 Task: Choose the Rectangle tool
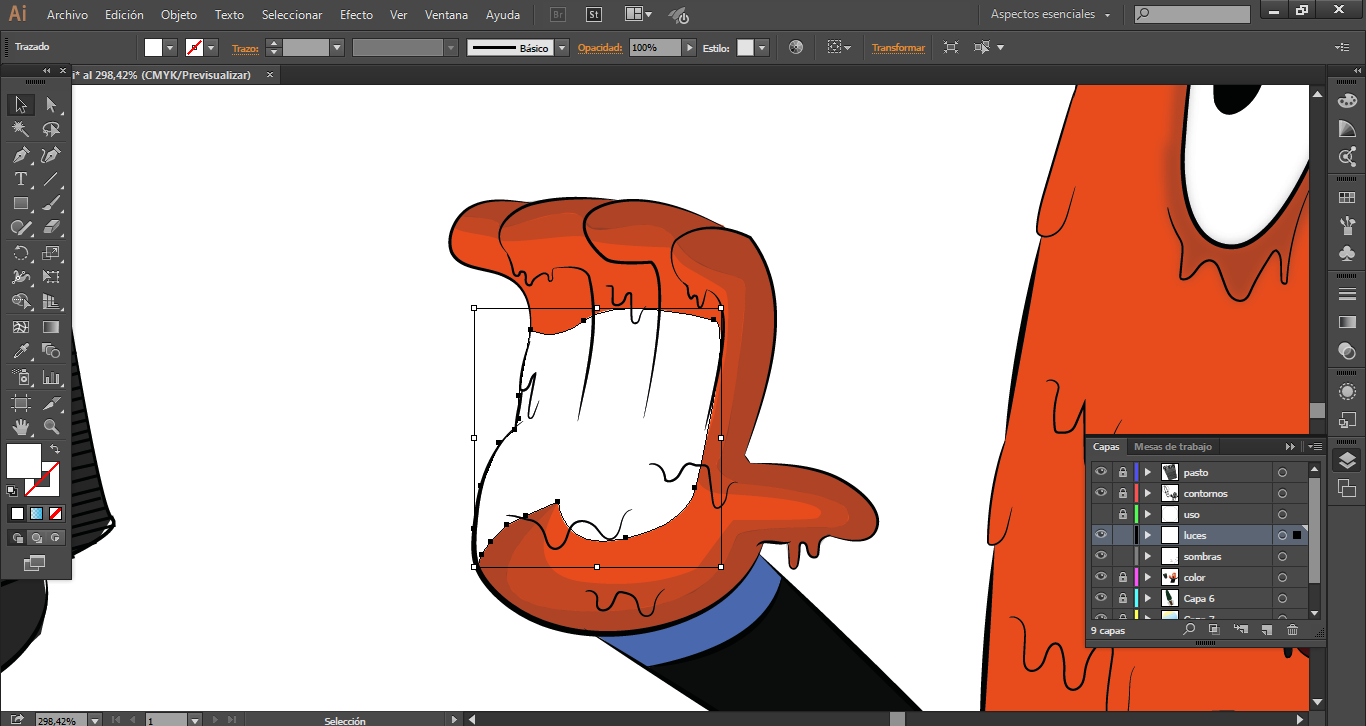coord(20,203)
